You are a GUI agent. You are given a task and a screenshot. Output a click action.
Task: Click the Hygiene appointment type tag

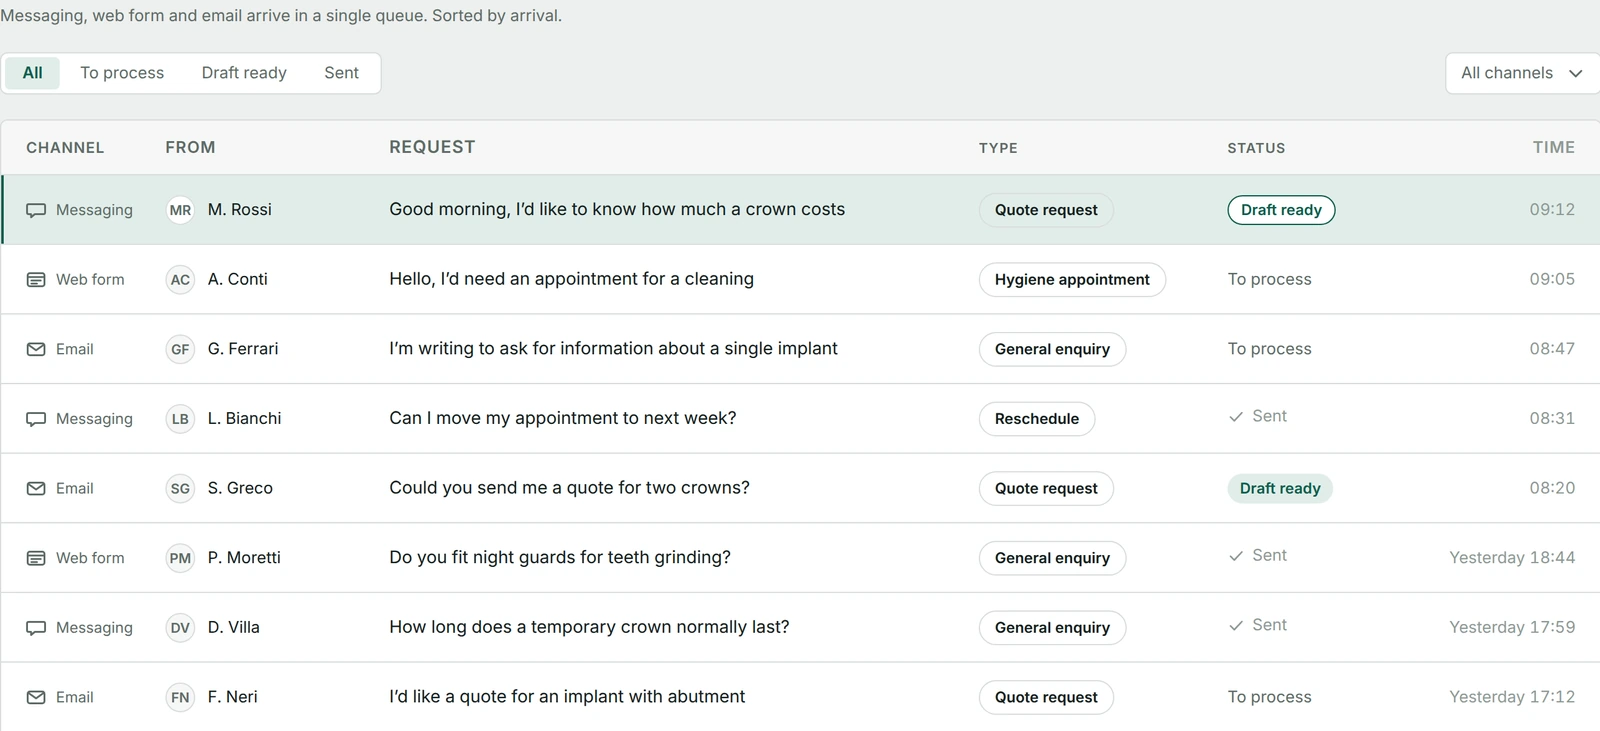click(x=1072, y=280)
